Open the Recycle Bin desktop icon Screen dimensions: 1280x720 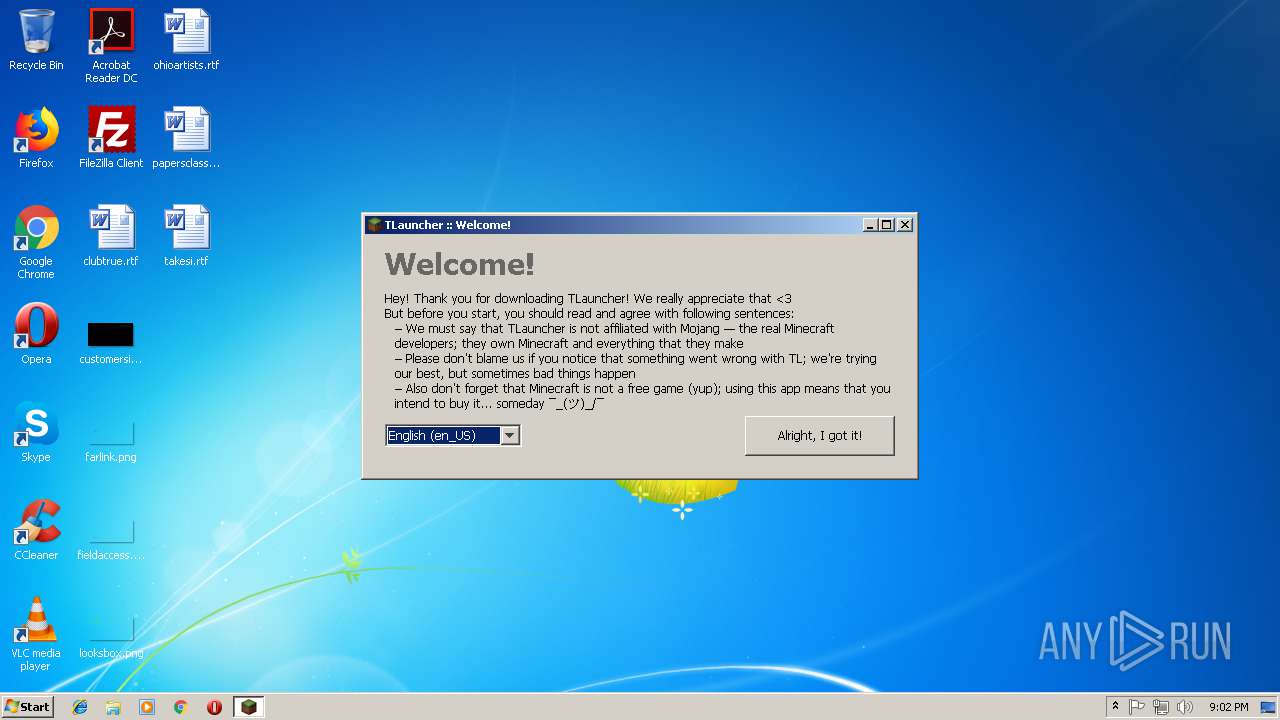pyautogui.click(x=36, y=40)
